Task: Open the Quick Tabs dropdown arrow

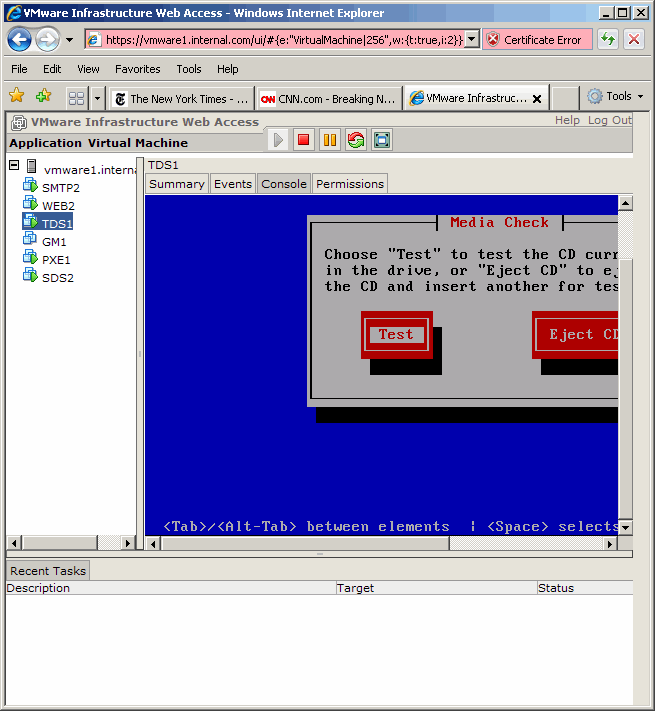Action: coord(97,98)
